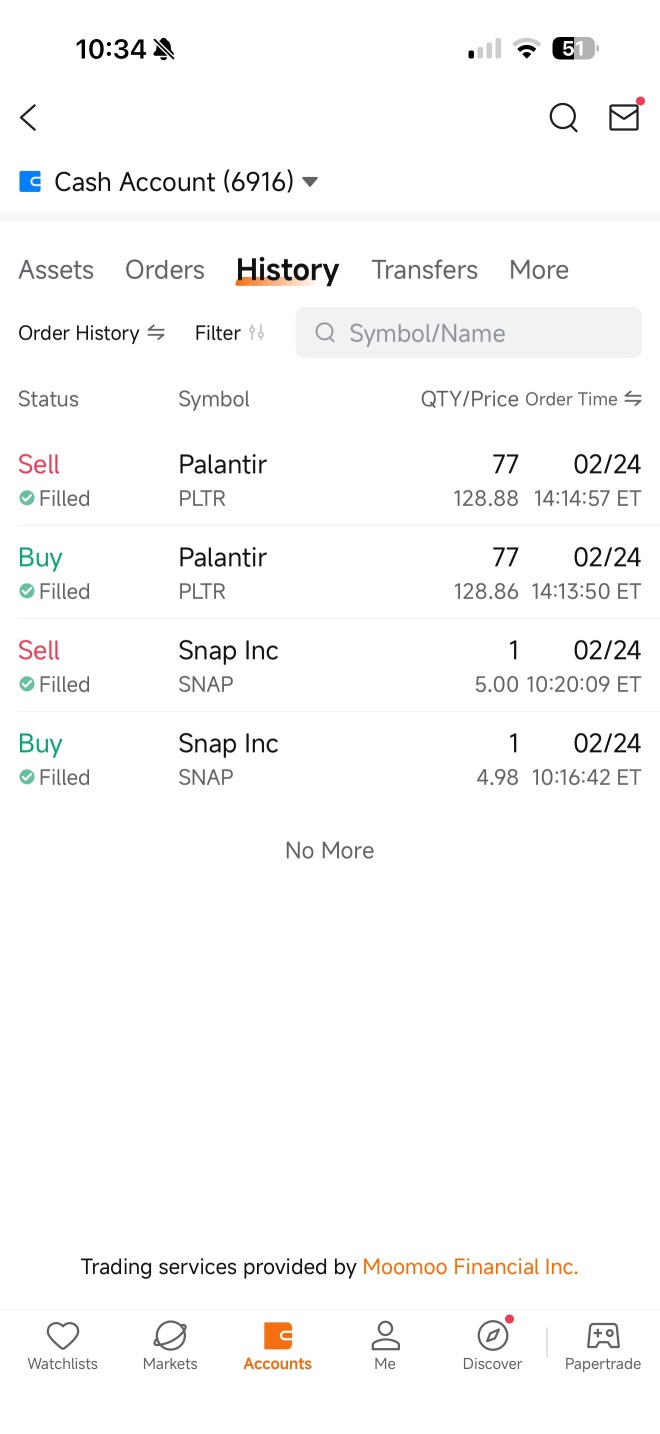Open Watchlists heart icon

63,1336
